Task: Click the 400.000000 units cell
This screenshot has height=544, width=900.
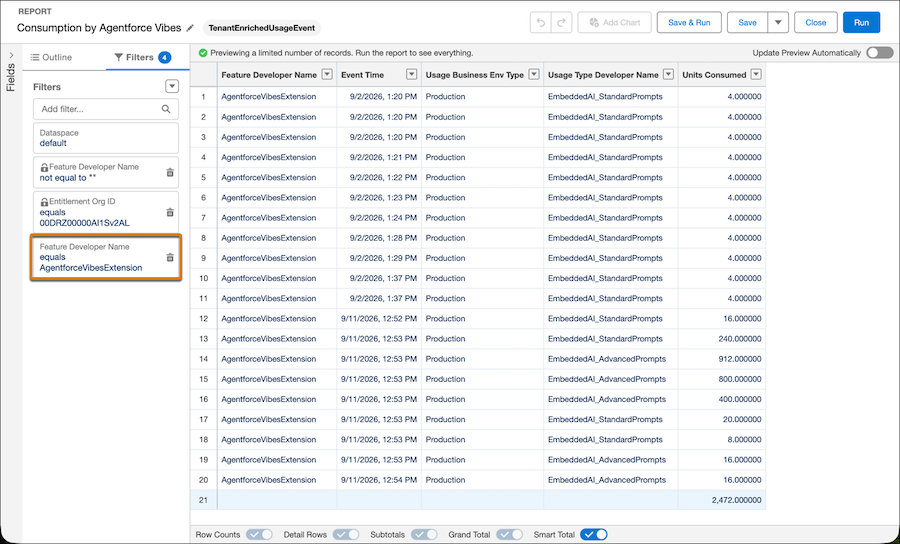Action: tap(721, 399)
